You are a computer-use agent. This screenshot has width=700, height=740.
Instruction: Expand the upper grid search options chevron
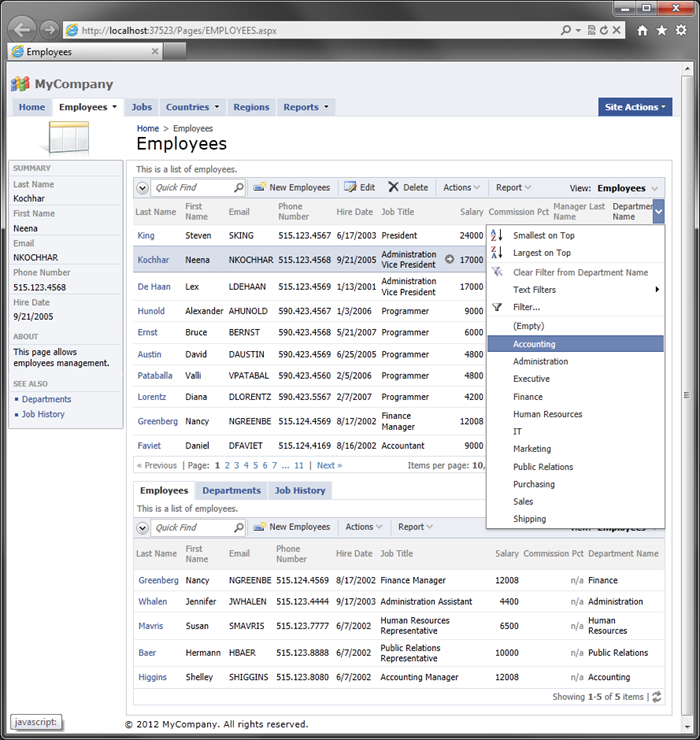tap(142, 188)
